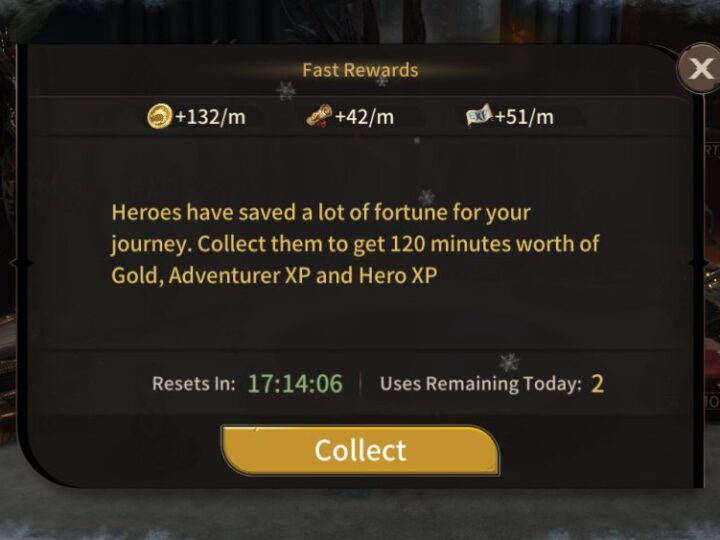Viewport: 720px width, 540px height.
Task: Click the Uses Remaining Today label
Action: pos(481,384)
